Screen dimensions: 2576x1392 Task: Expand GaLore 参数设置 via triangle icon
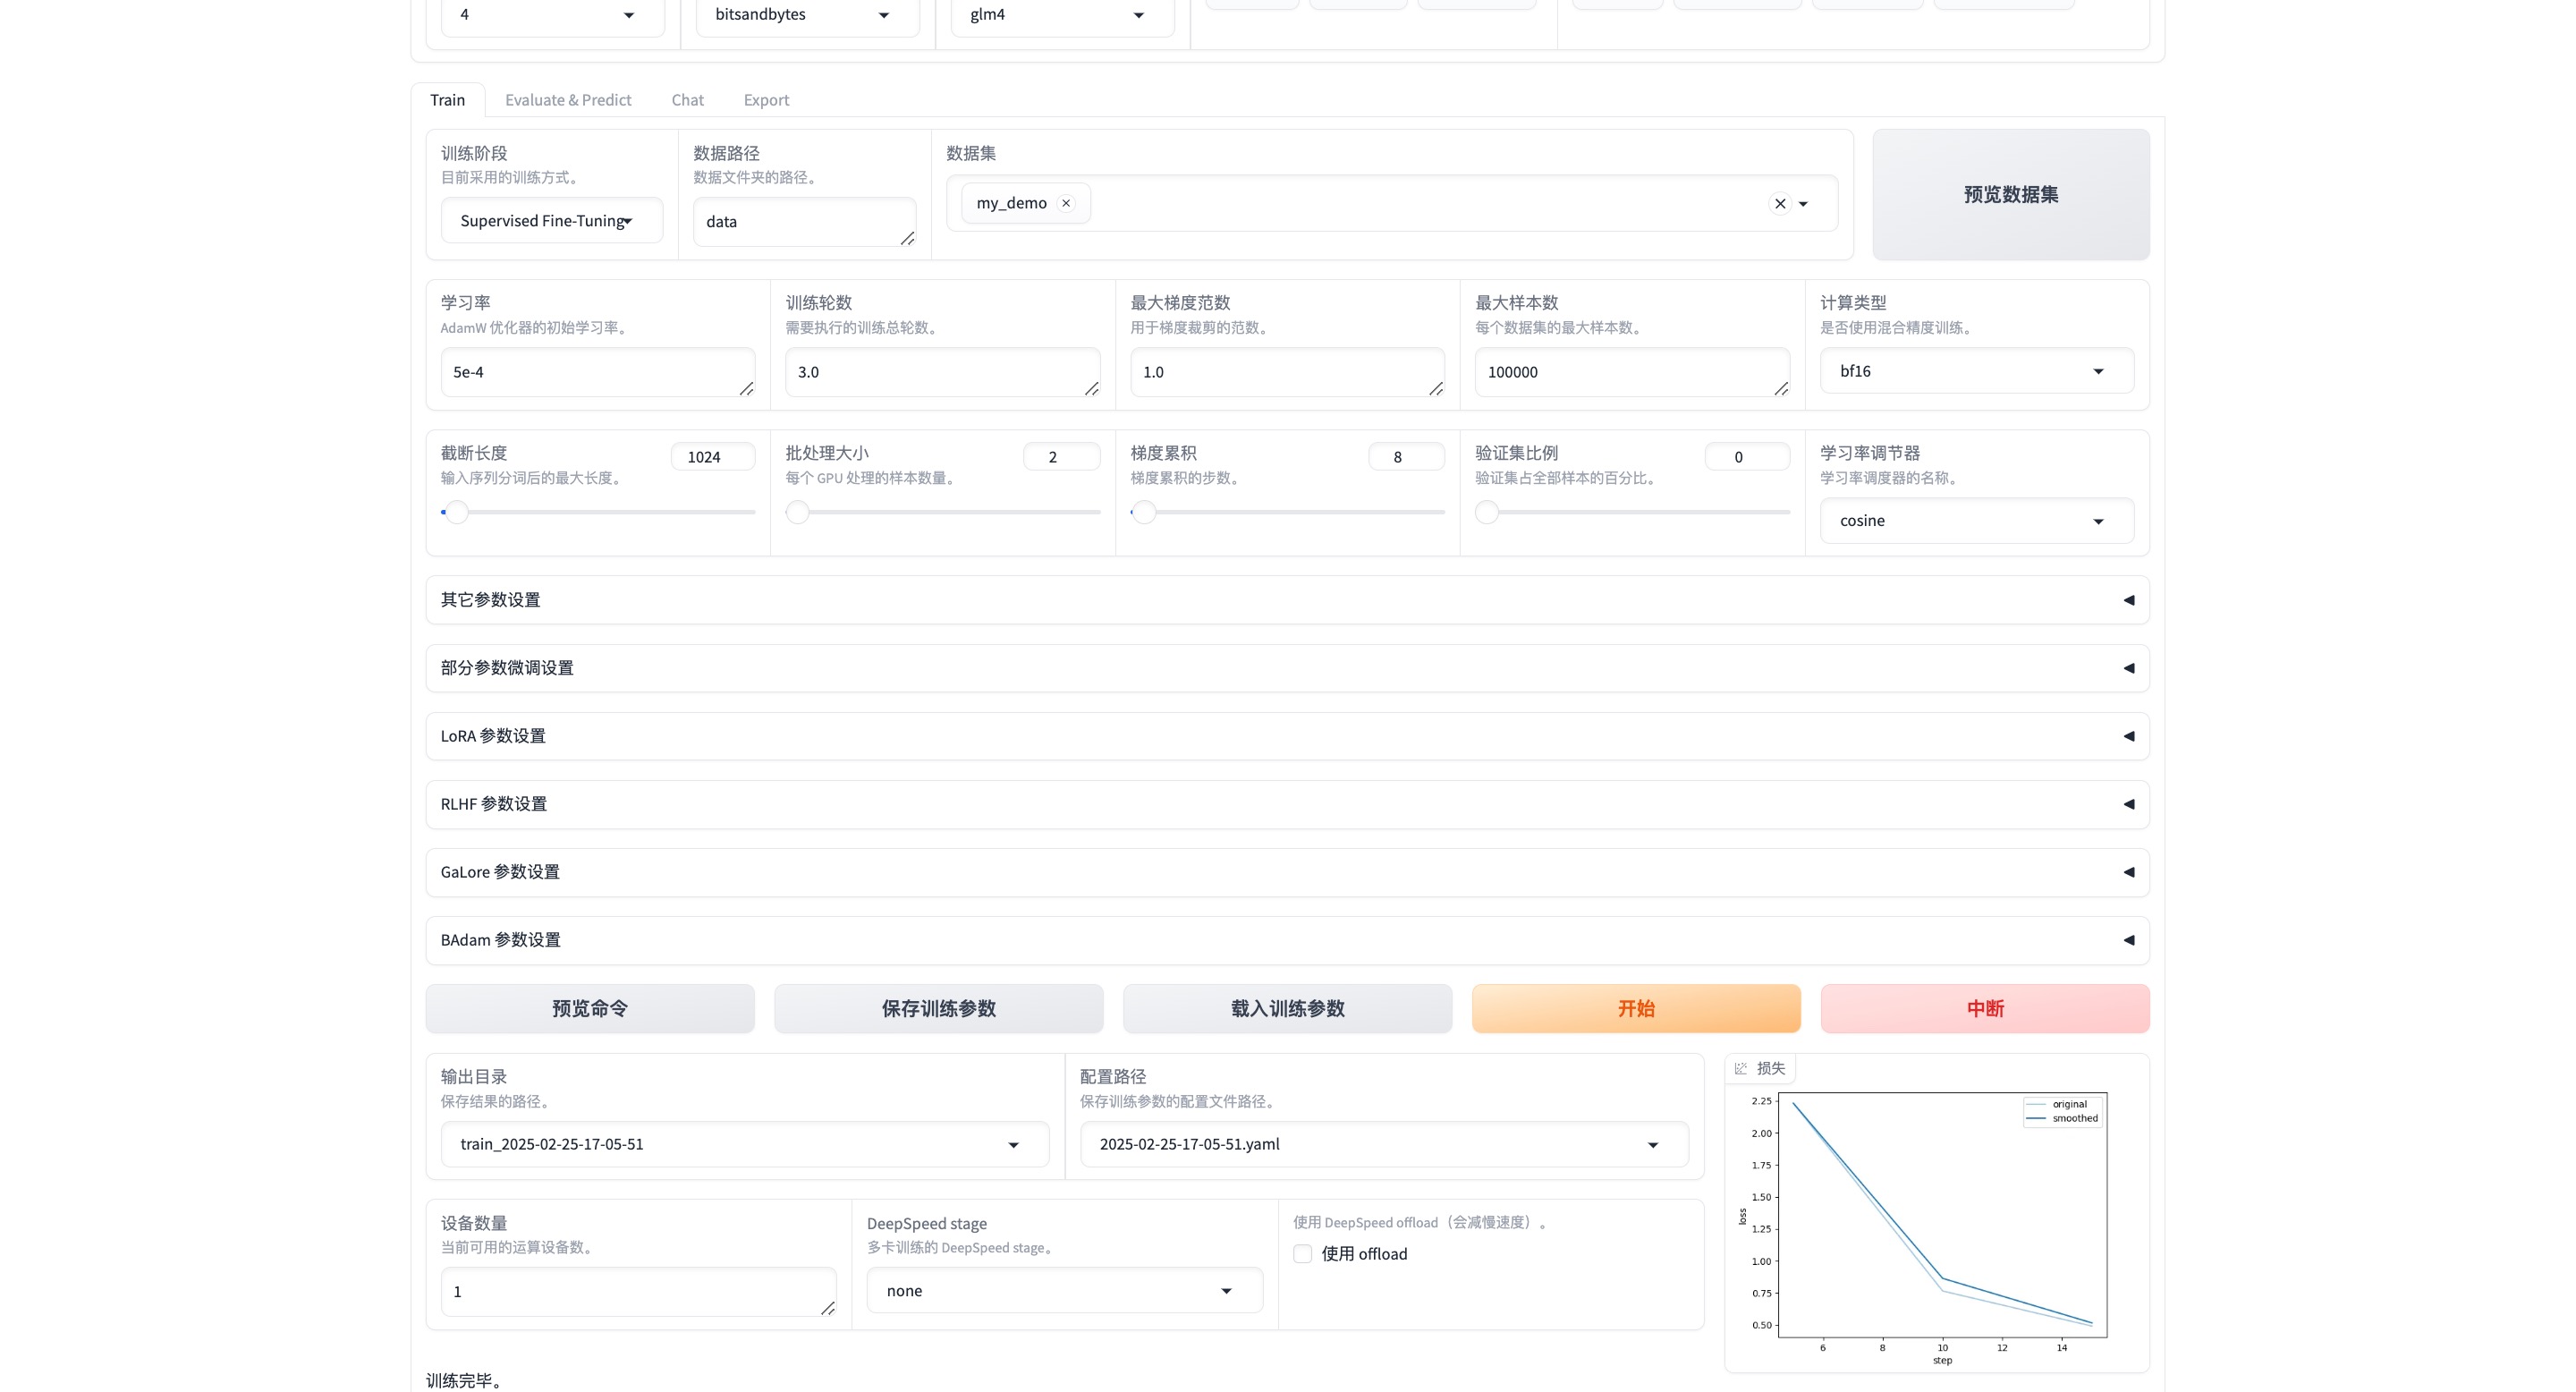[2128, 872]
